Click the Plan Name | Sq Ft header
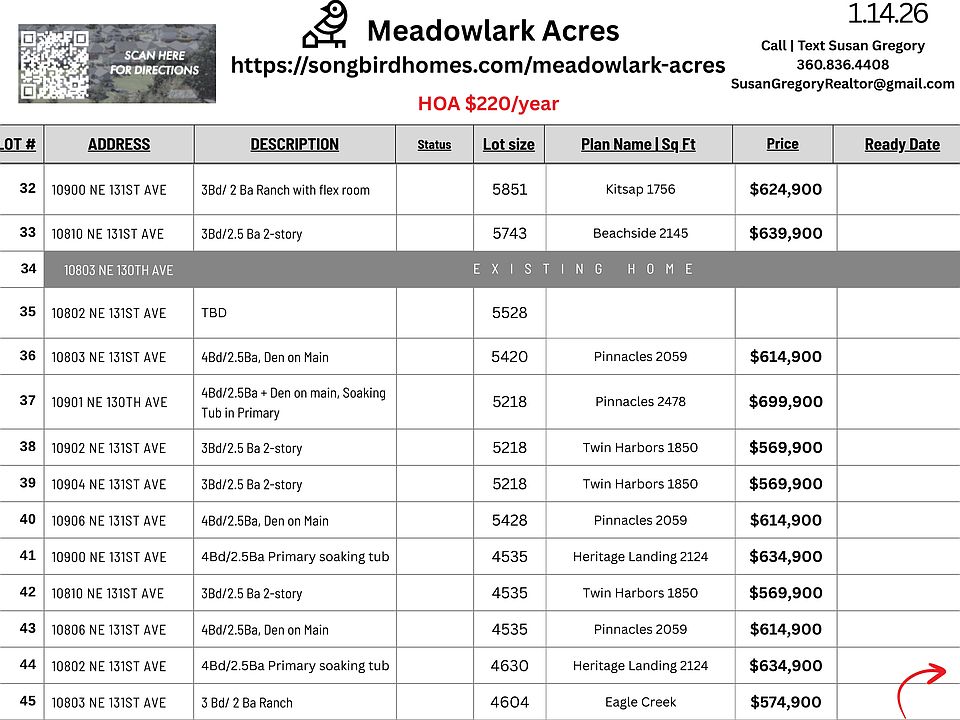This screenshot has width=960, height=720. 638,144
